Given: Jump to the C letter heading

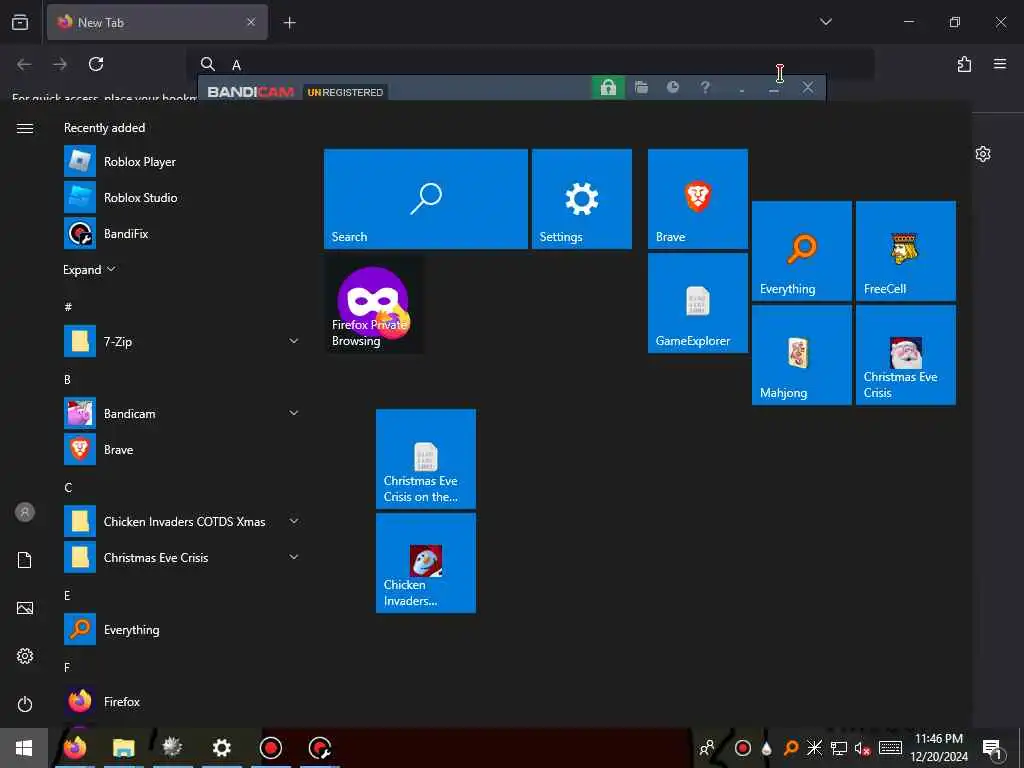Looking at the screenshot, I should [x=68, y=487].
